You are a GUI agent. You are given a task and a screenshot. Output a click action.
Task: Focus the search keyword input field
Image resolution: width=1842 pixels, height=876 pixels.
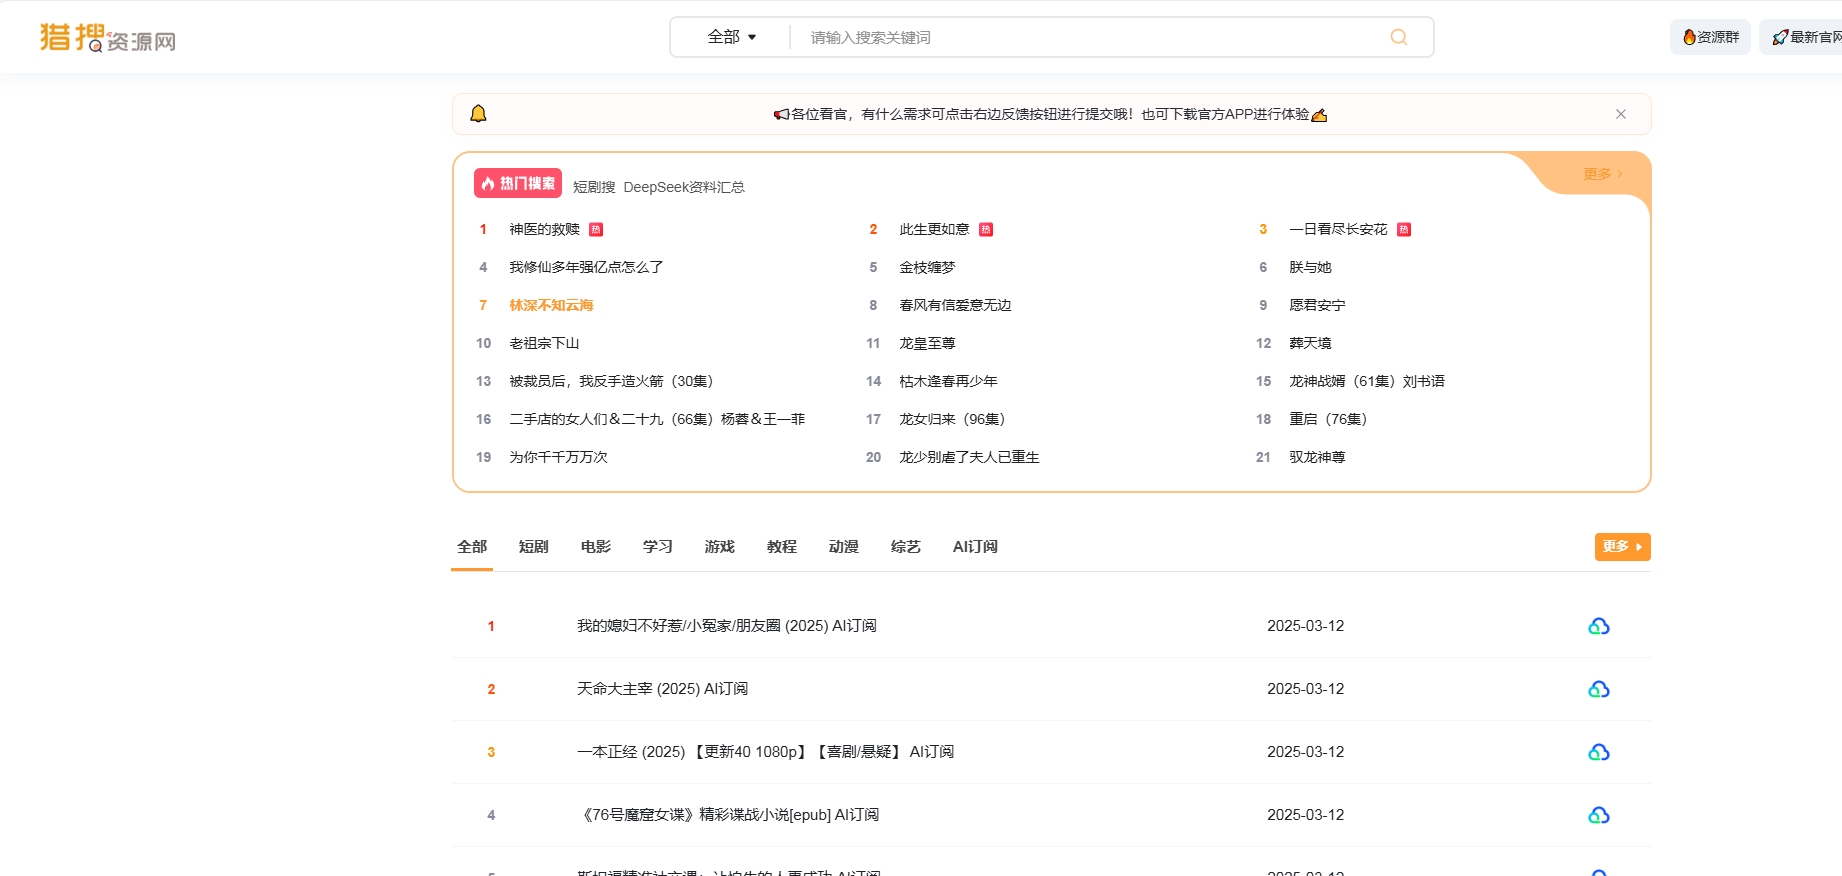[x=1090, y=37]
